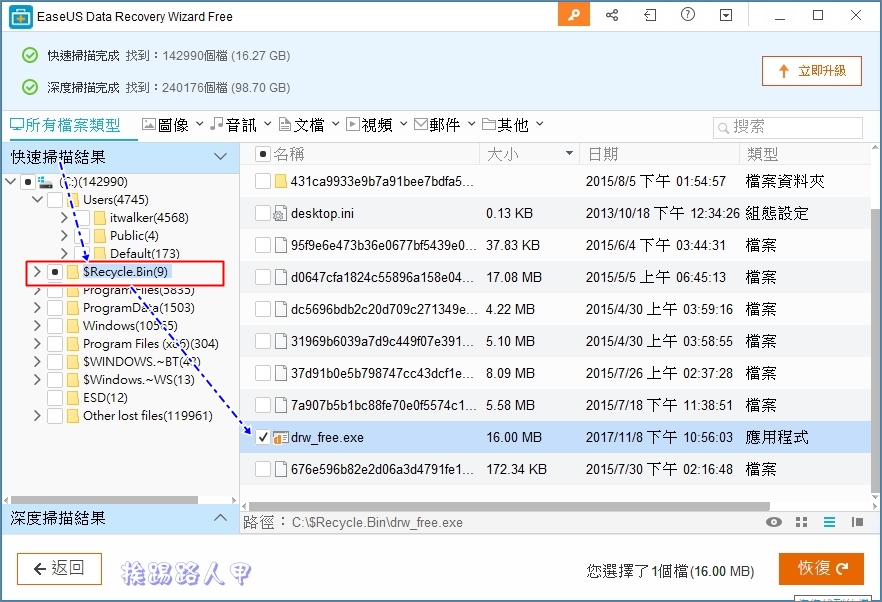Check the 676e596b82e2d06a3d4791fe1 file checkbox

tap(263, 469)
